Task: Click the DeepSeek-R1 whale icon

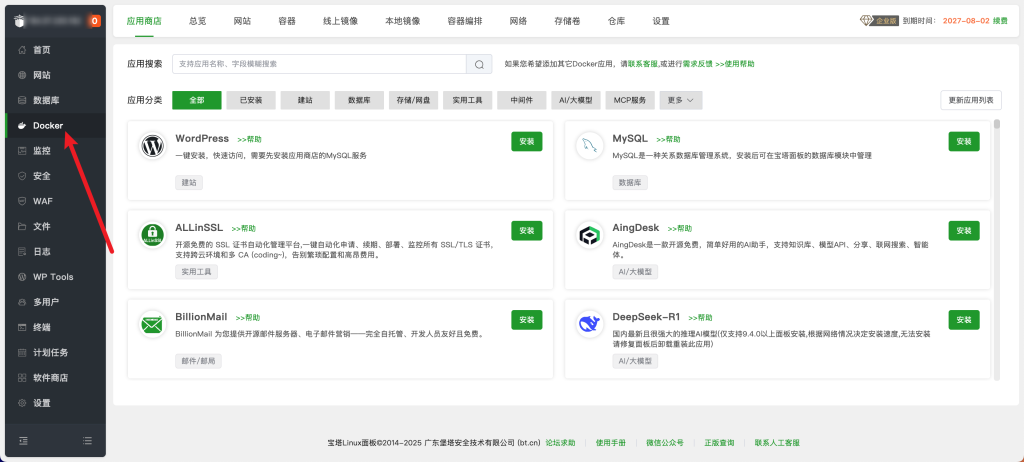Action: 590,325
